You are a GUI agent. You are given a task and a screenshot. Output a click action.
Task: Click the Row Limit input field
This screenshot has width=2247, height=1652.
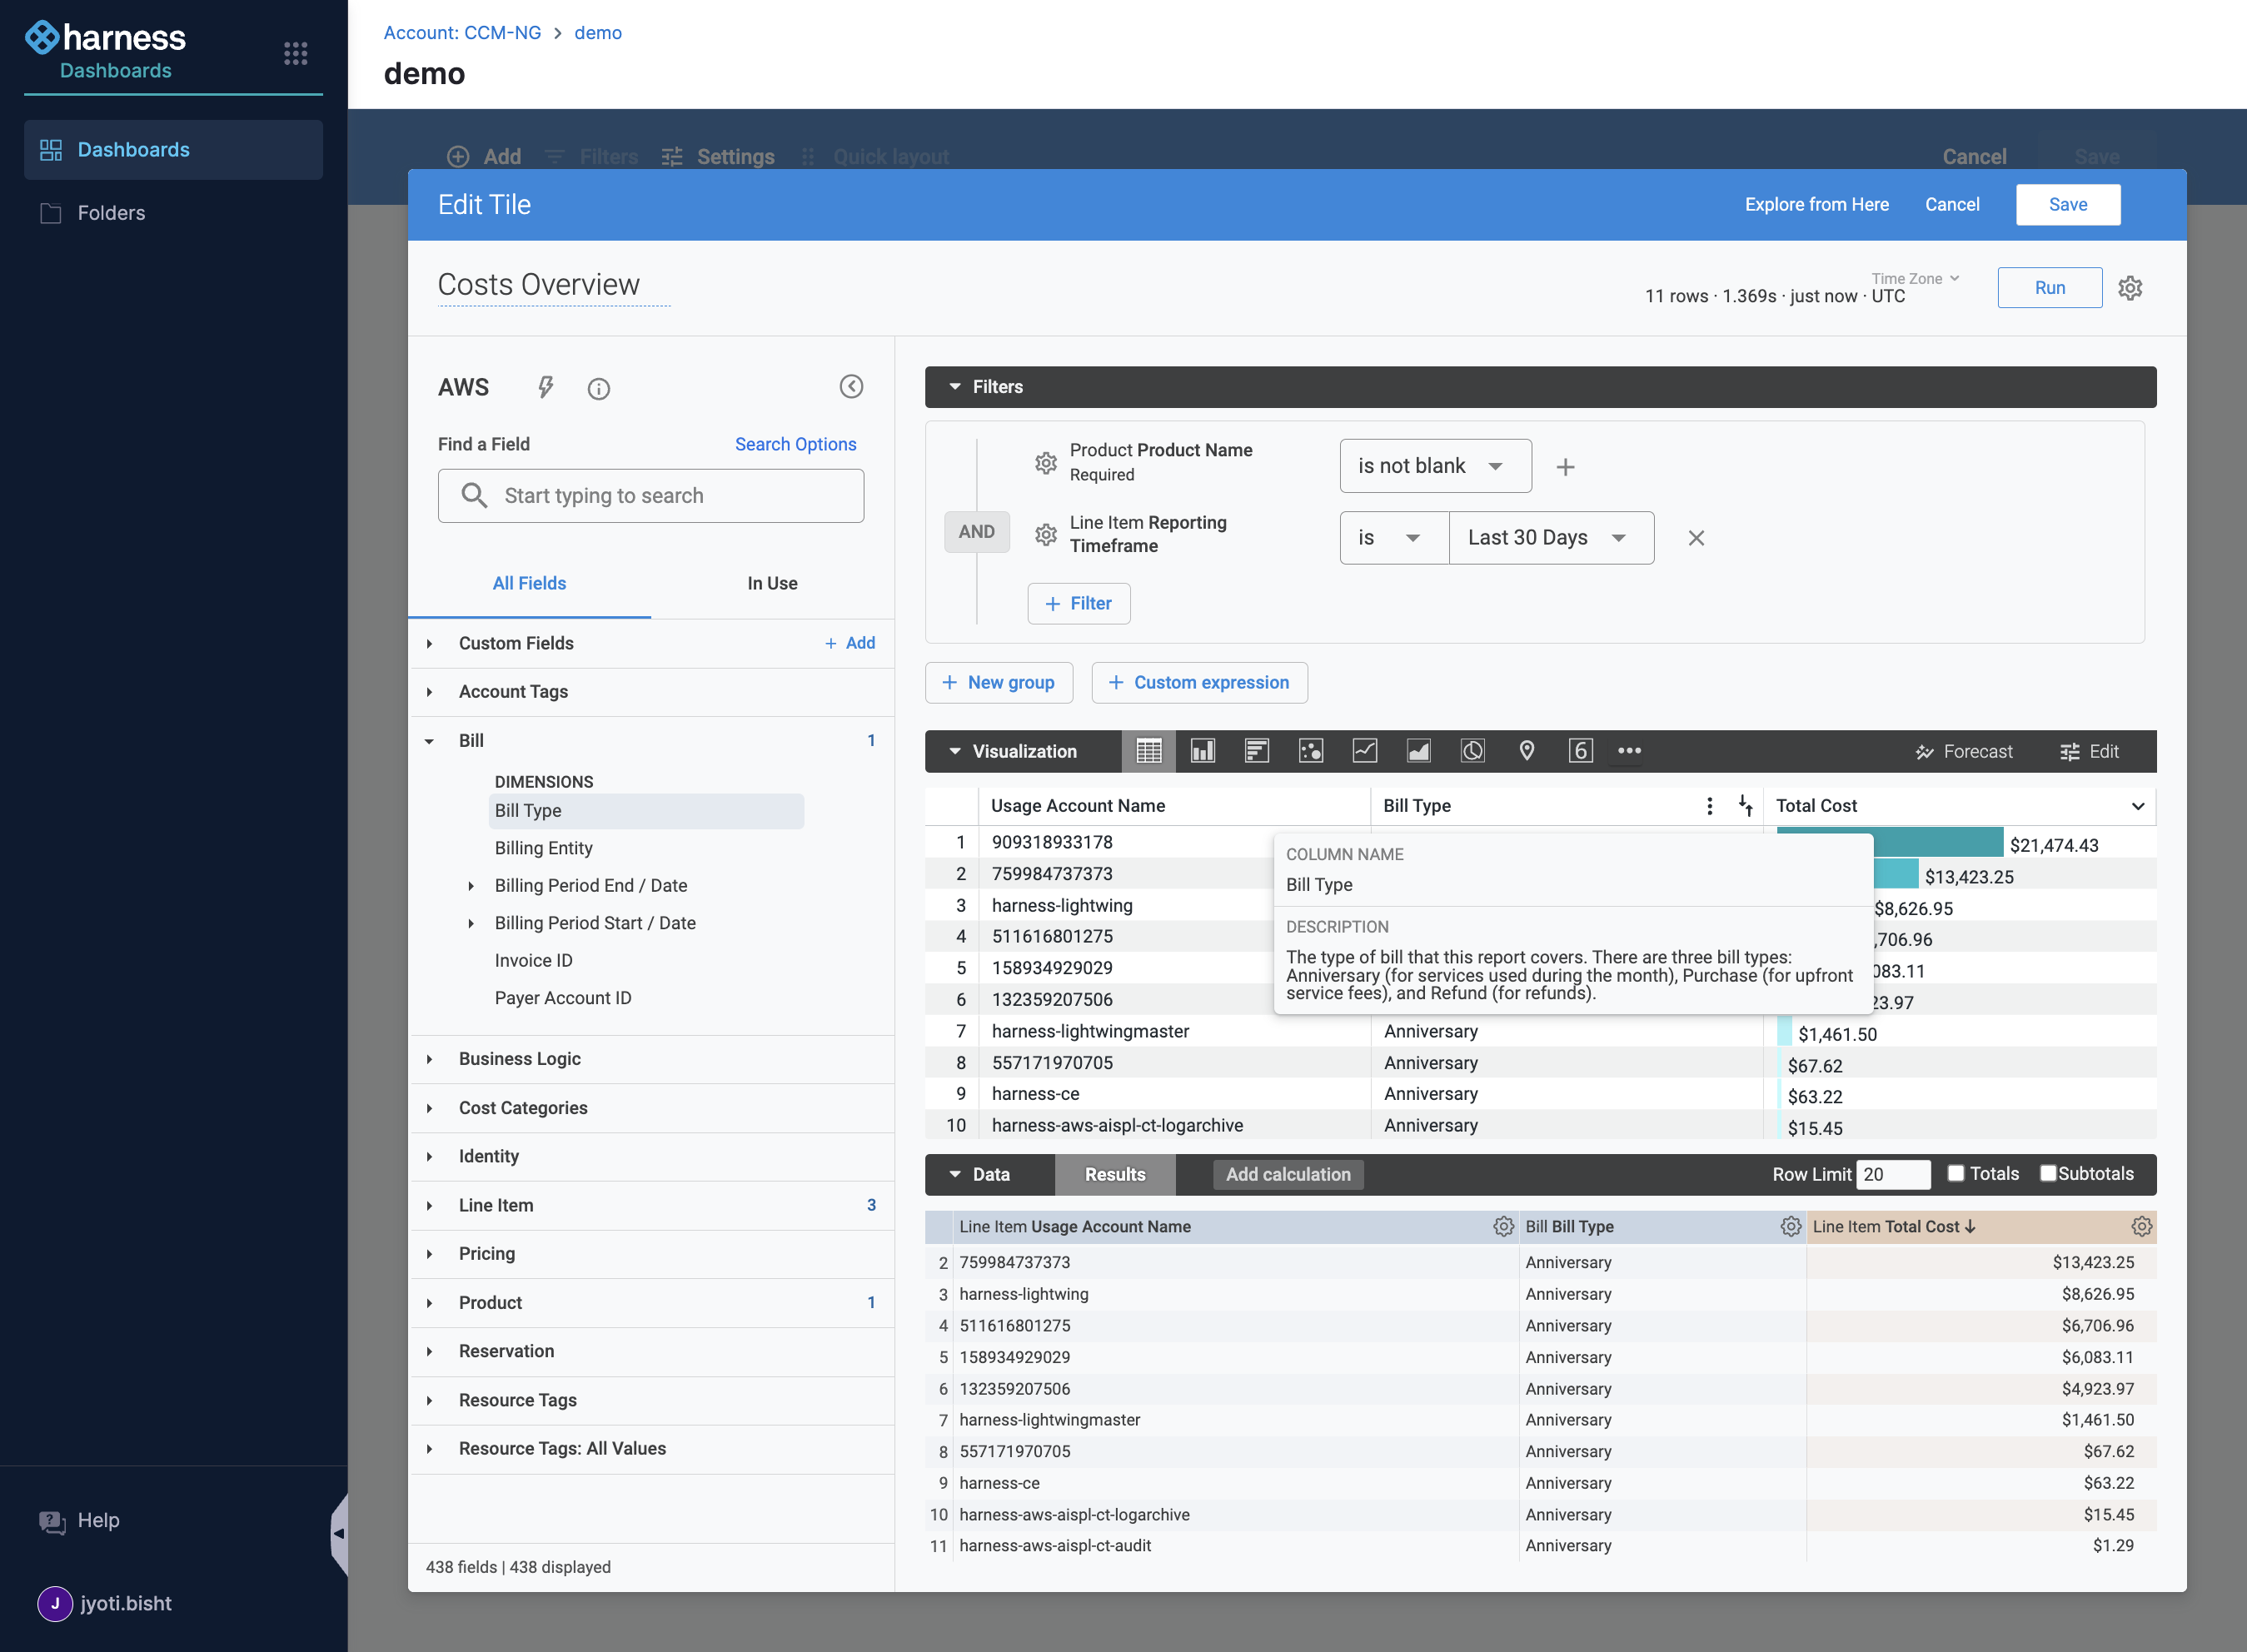point(1893,1175)
